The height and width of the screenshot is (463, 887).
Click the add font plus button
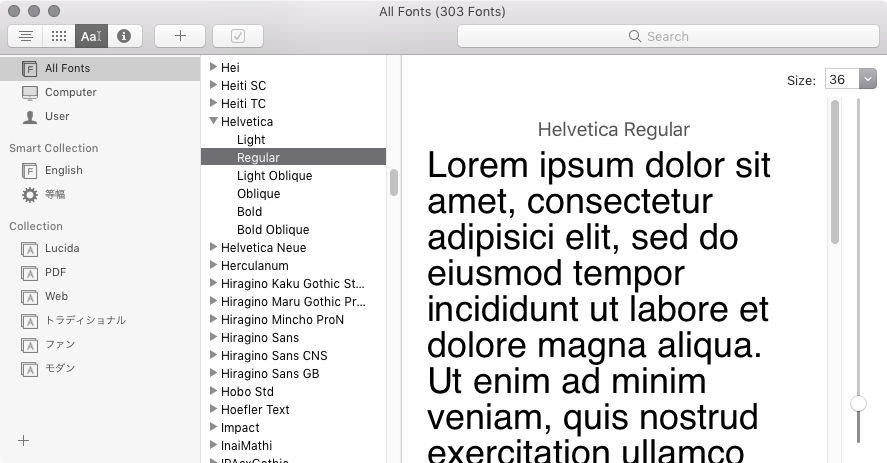180,36
